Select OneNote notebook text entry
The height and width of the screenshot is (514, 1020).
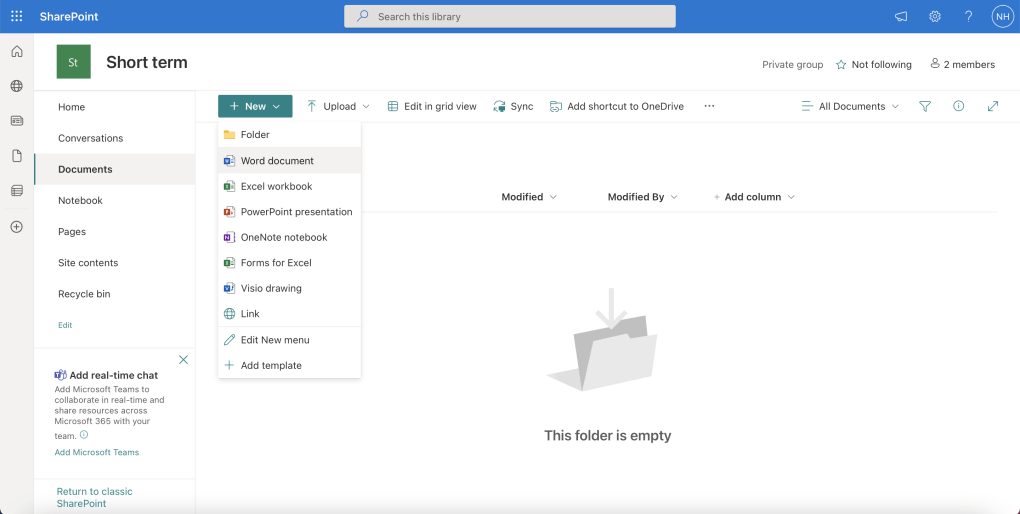coord(284,237)
